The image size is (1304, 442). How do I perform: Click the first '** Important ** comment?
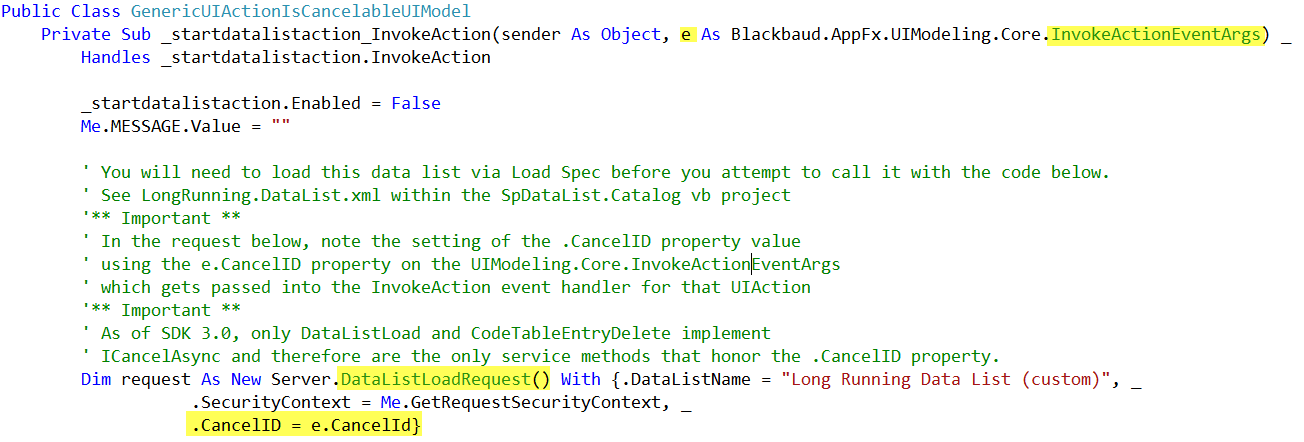(x=146, y=219)
